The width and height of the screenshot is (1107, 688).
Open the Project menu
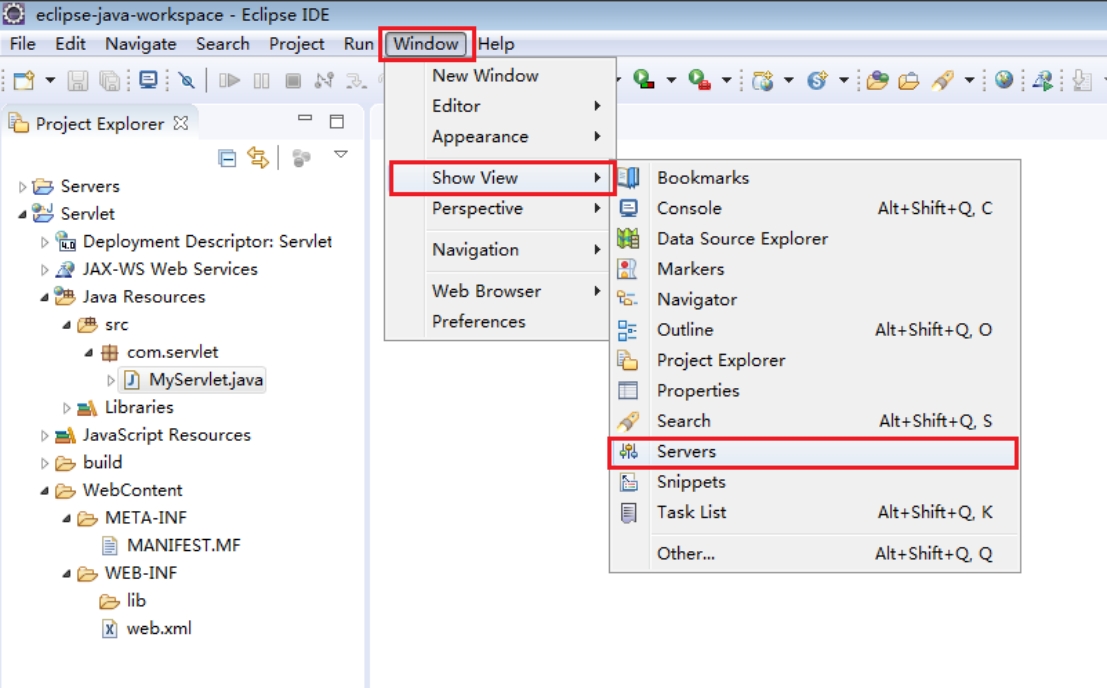(297, 44)
